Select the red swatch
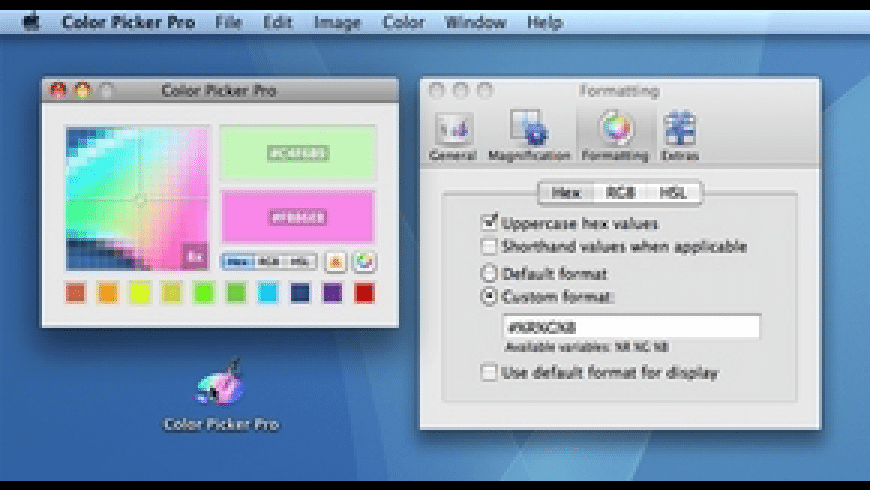 tap(365, 293)
